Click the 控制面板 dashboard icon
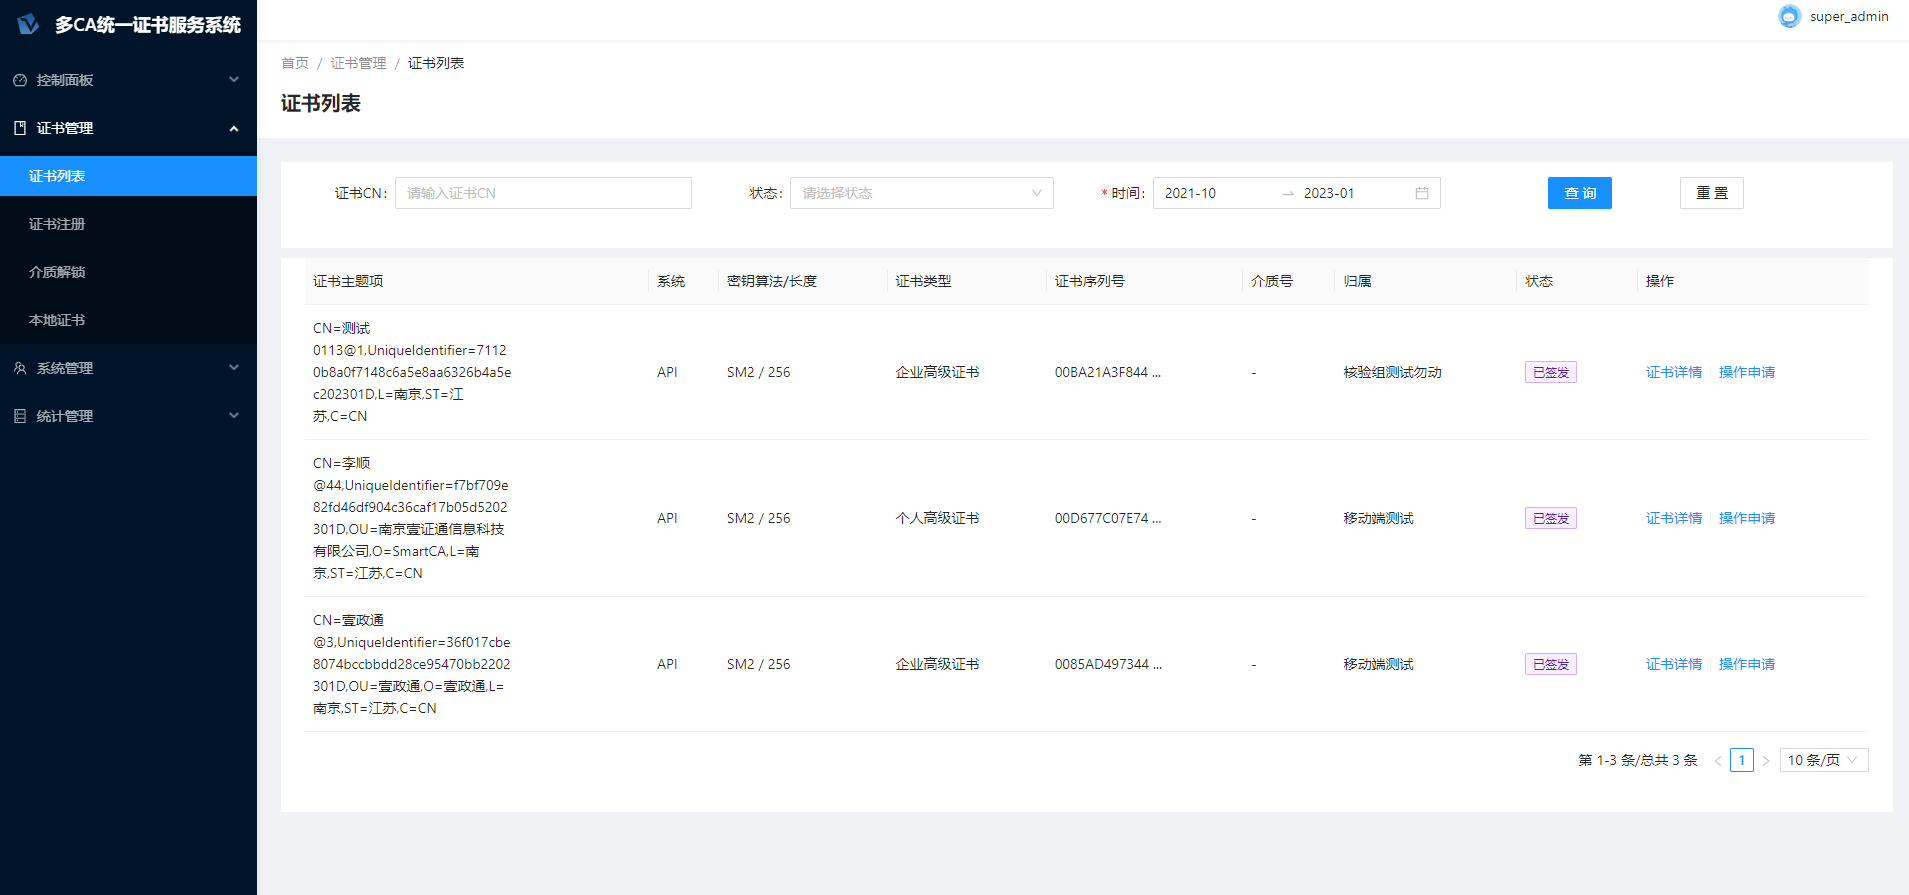This screenshot has height=895, width=1909. [20, 80]
